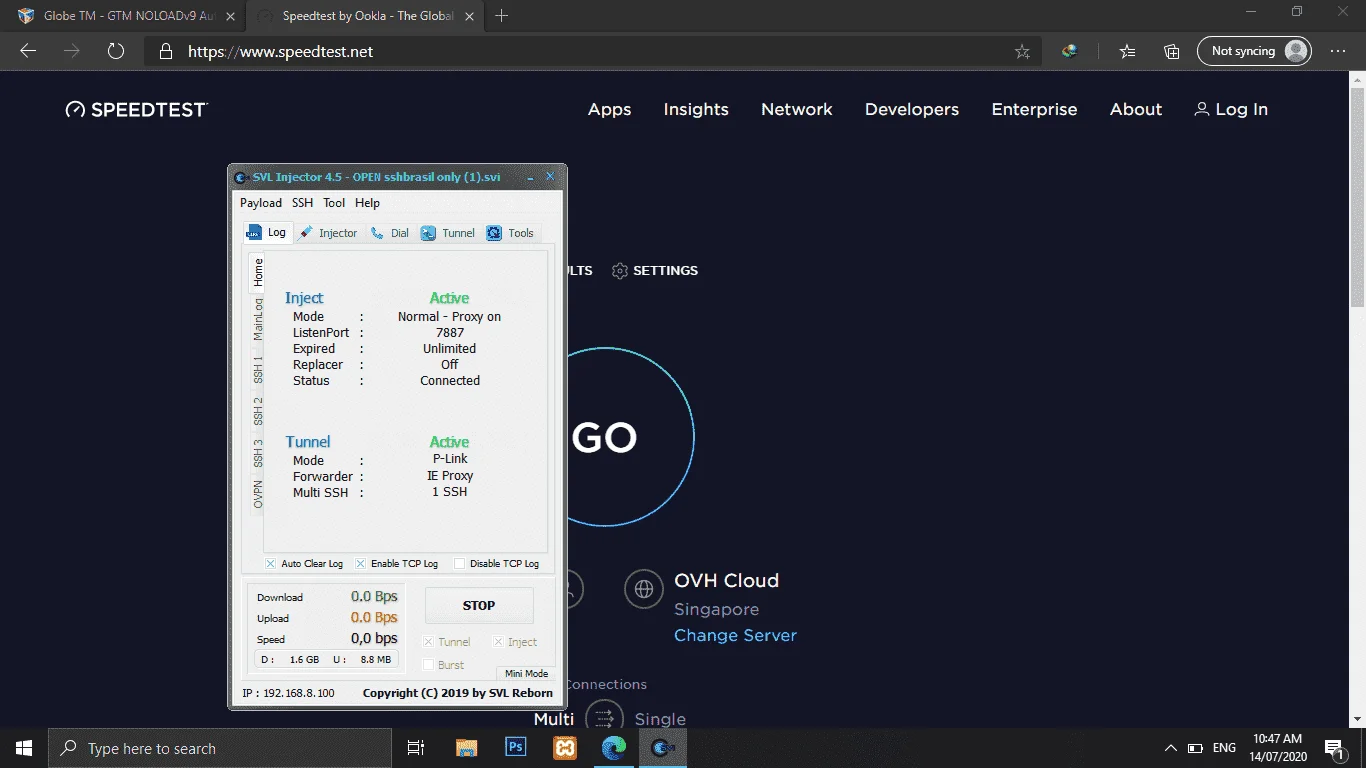Screen dimensions: 1366x768
Task: Toggle the Enable TCP Log checkbox
Action: coord(361,564)
